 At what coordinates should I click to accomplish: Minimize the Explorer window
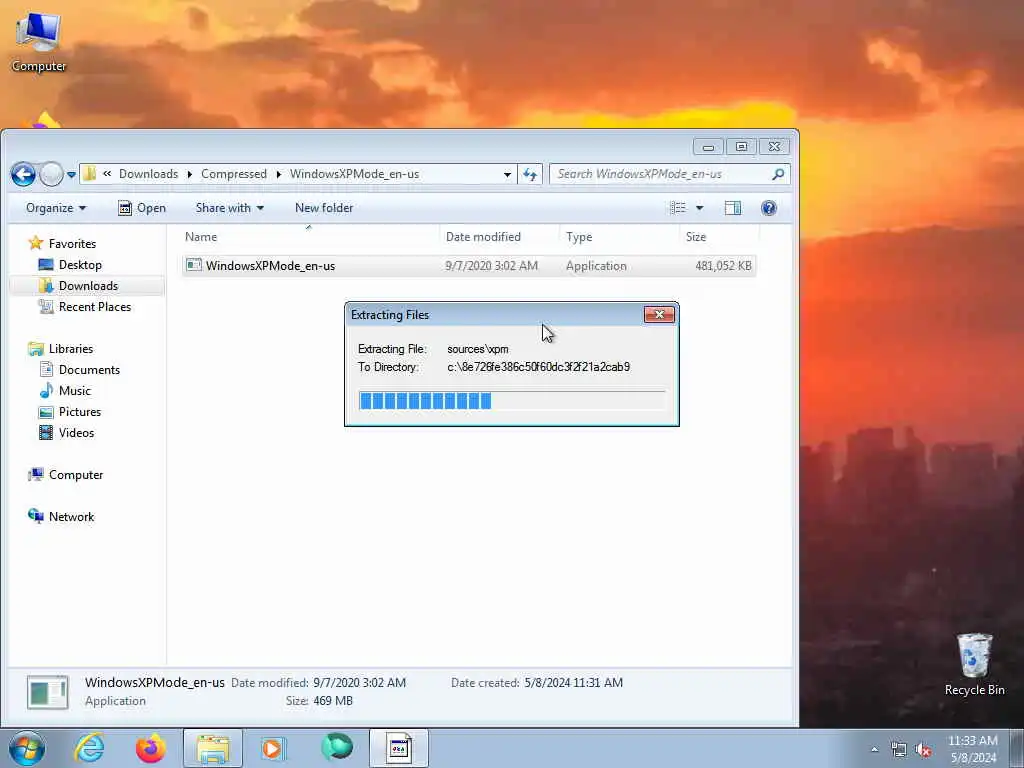pos(708,147)
